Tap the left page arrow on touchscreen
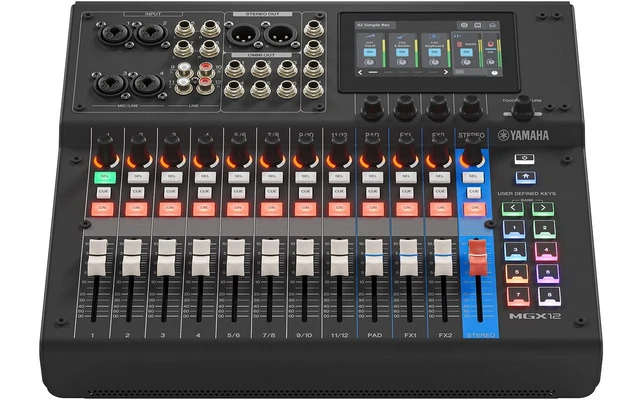The width and height of the screenshot is (640, 400). tap(360, 72)
